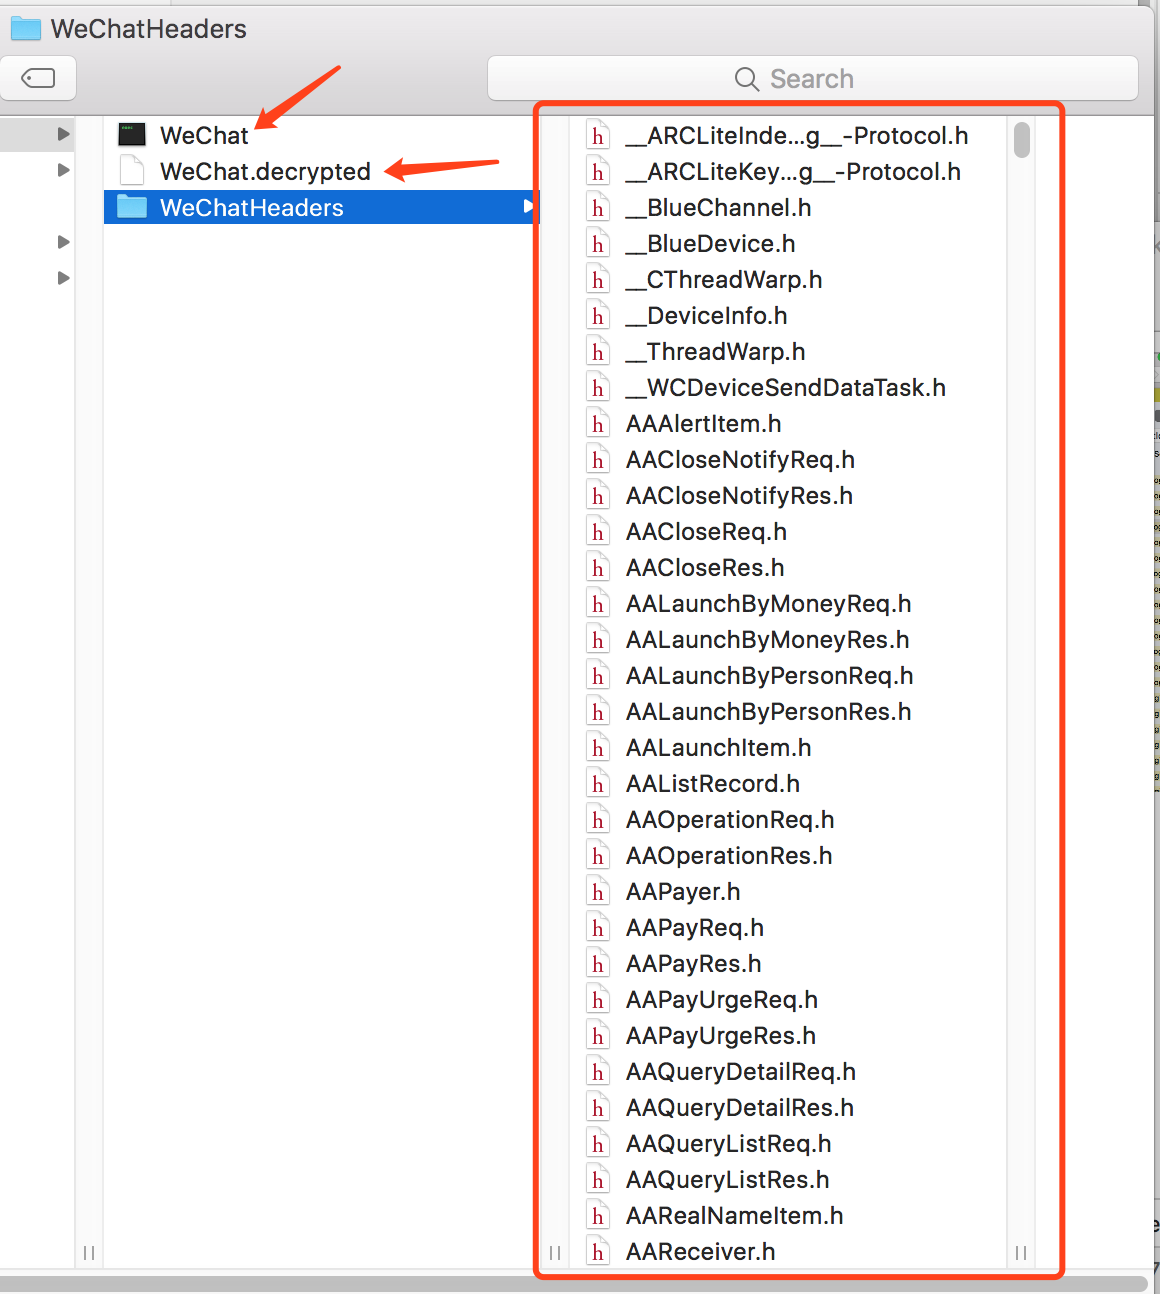Click header icon of __ARCLiteInde...g__-Protocol.h
1160x1294 pixels.
[598, 135]
